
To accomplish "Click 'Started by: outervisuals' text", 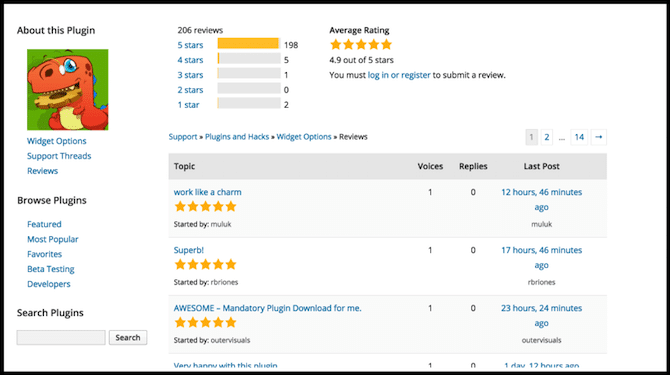I will click(x=212, y=340).
